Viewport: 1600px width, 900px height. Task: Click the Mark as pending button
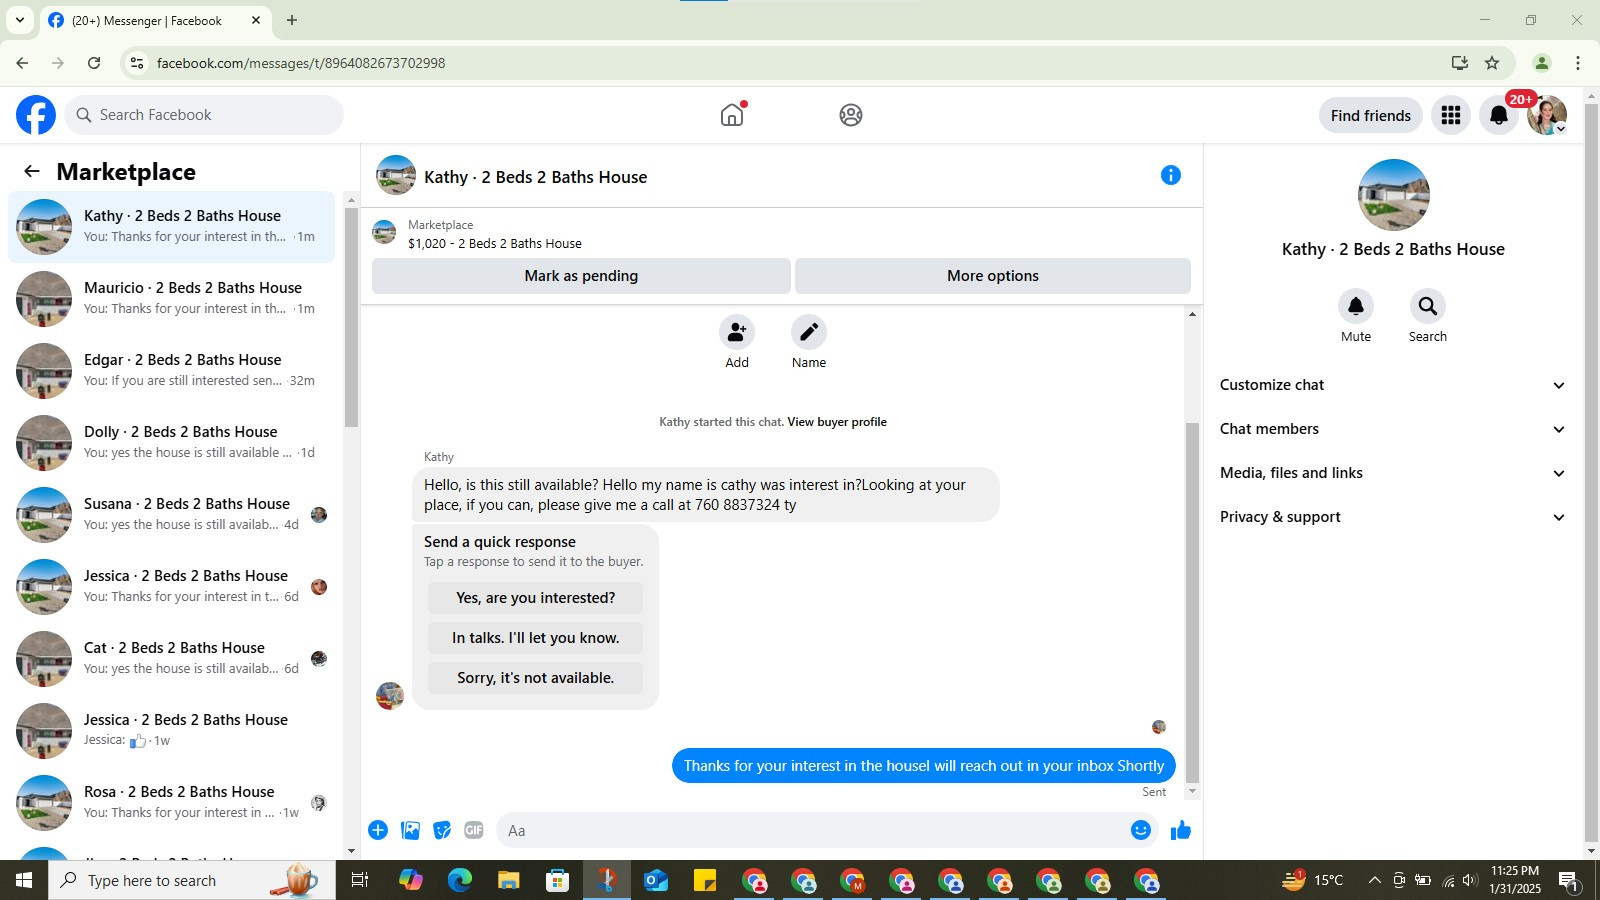point(581,276)
